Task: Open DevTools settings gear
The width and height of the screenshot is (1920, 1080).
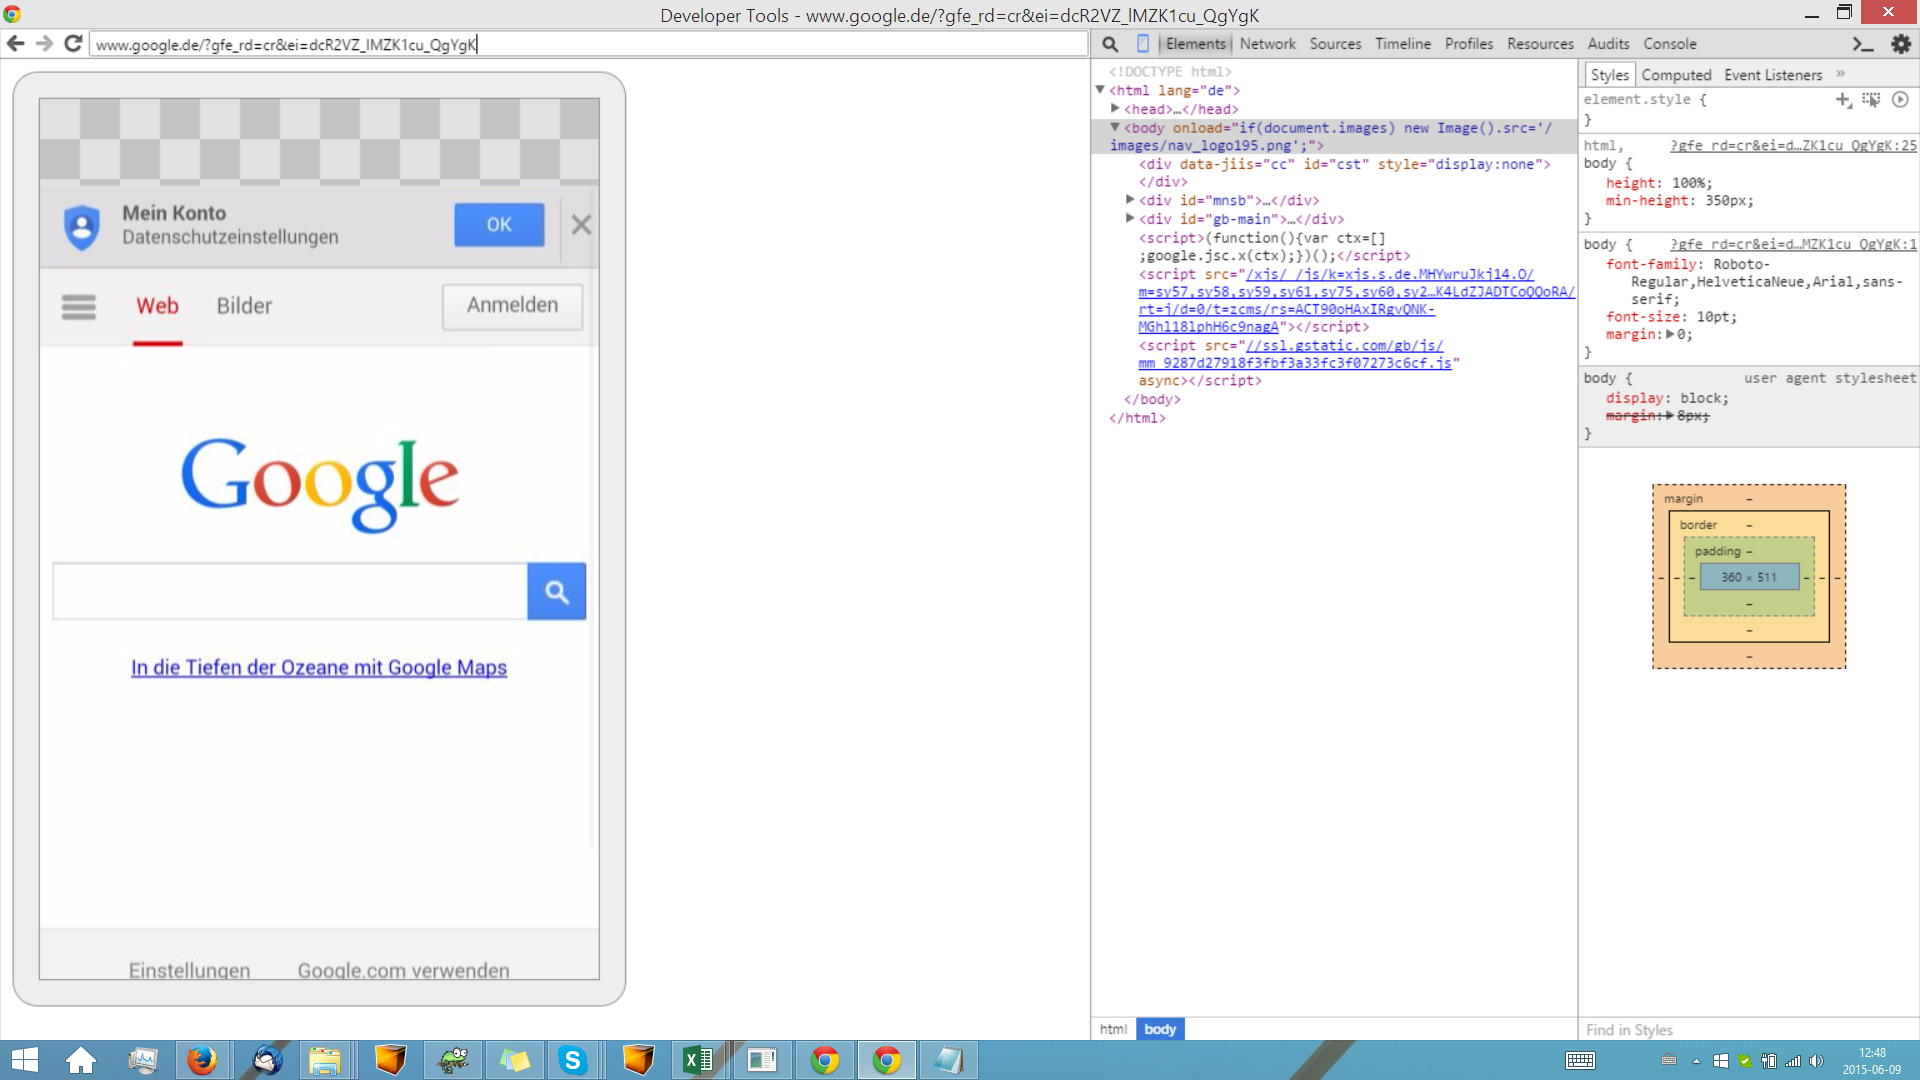Action: (1901, 44)
